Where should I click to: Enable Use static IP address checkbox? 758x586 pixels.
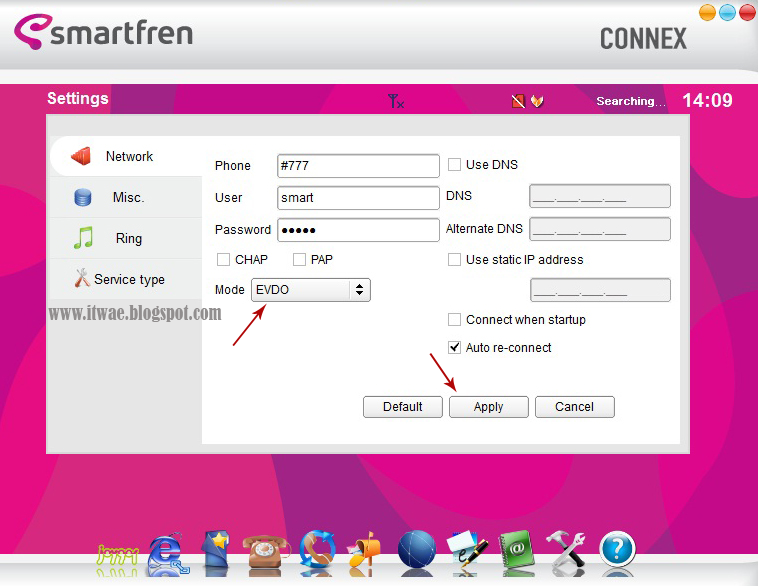(454, 260)
